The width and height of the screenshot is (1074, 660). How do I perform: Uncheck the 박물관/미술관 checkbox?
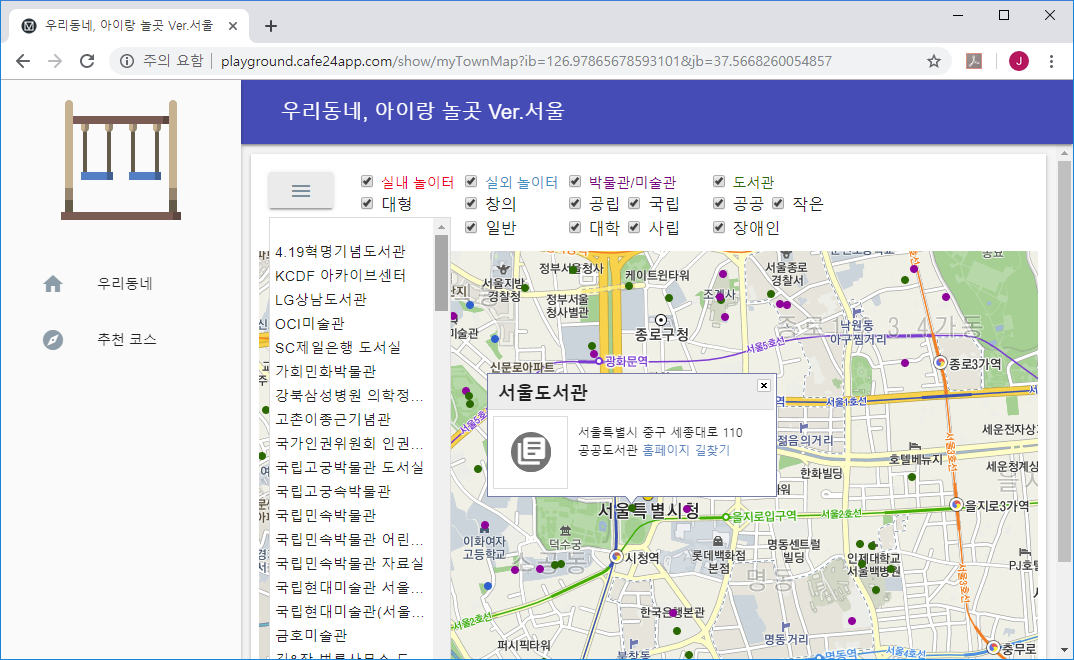click(575, 181)
